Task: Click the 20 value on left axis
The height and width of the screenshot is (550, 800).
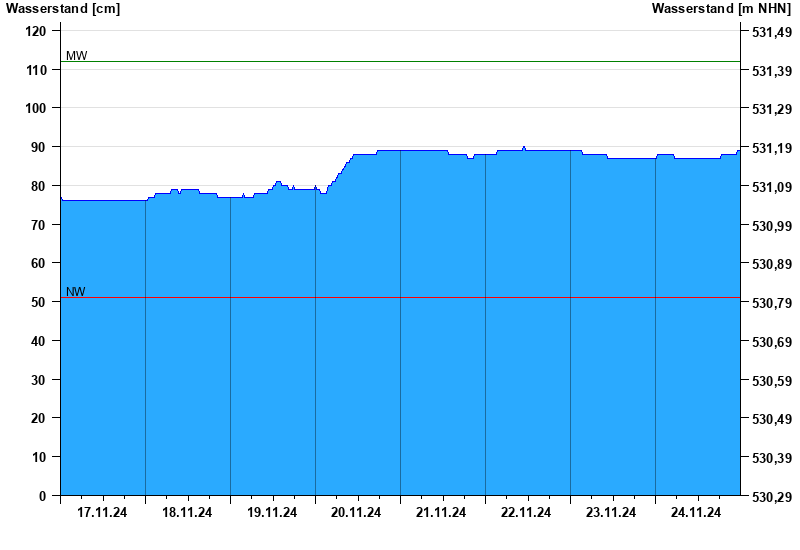Action: [39, 418]
